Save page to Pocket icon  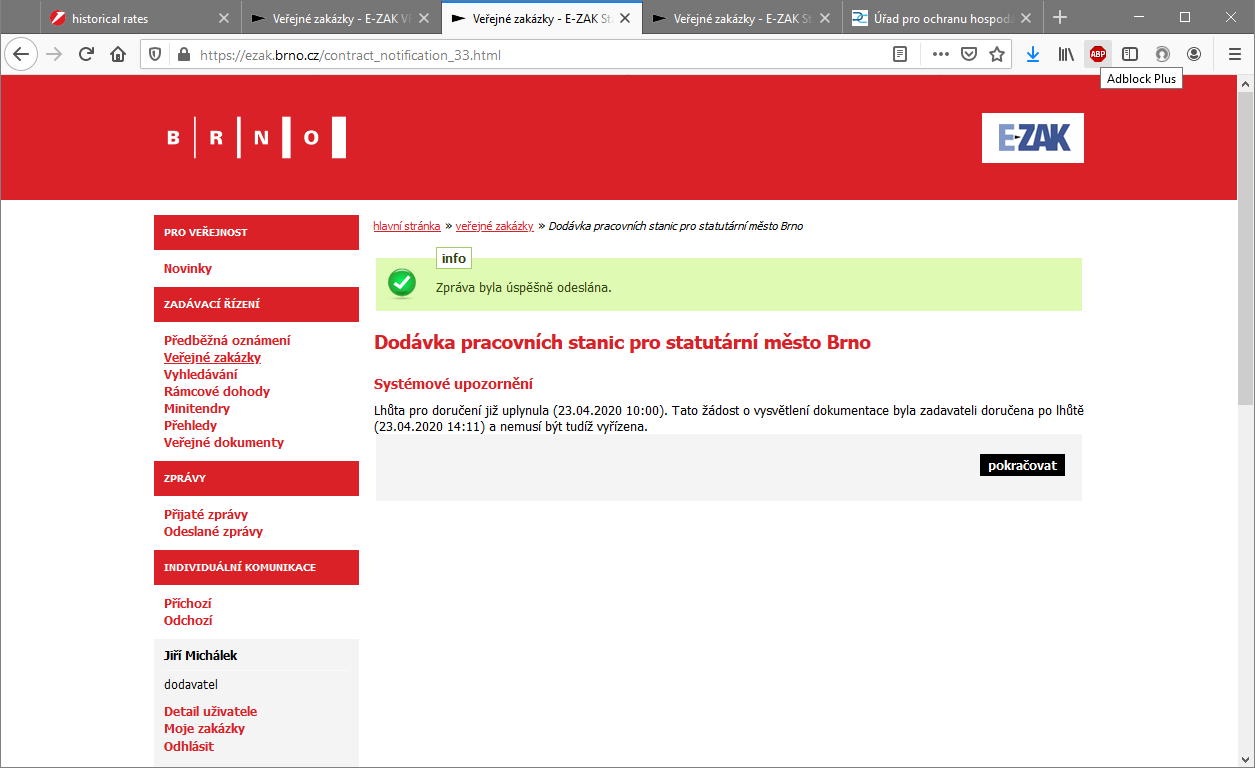tap(969, 55)
